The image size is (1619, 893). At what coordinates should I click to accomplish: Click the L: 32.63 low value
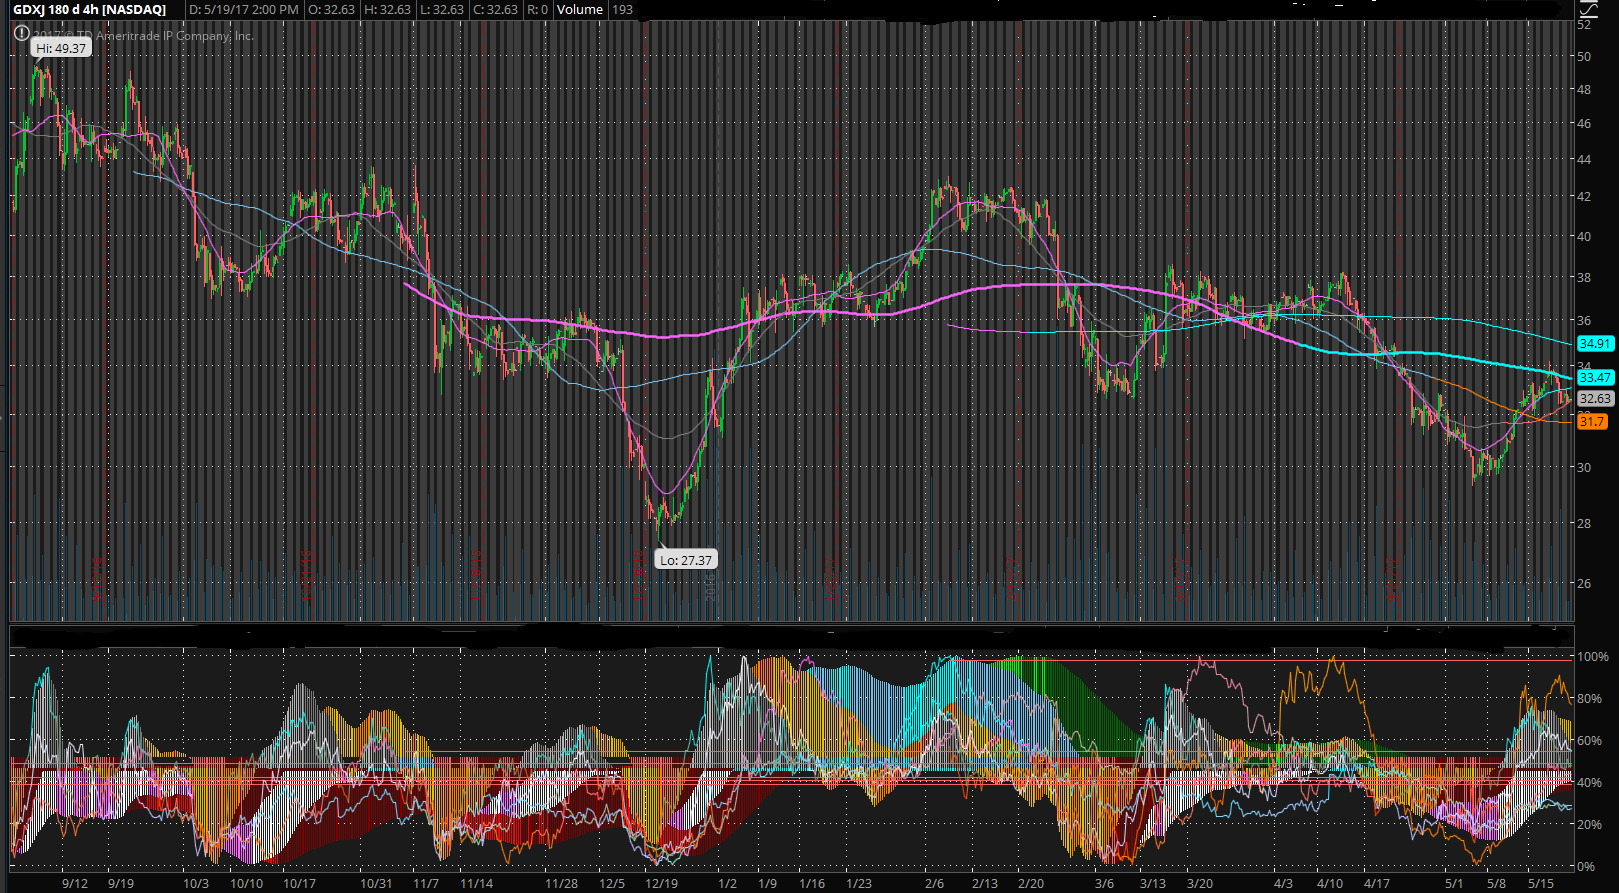pos(440,9)
